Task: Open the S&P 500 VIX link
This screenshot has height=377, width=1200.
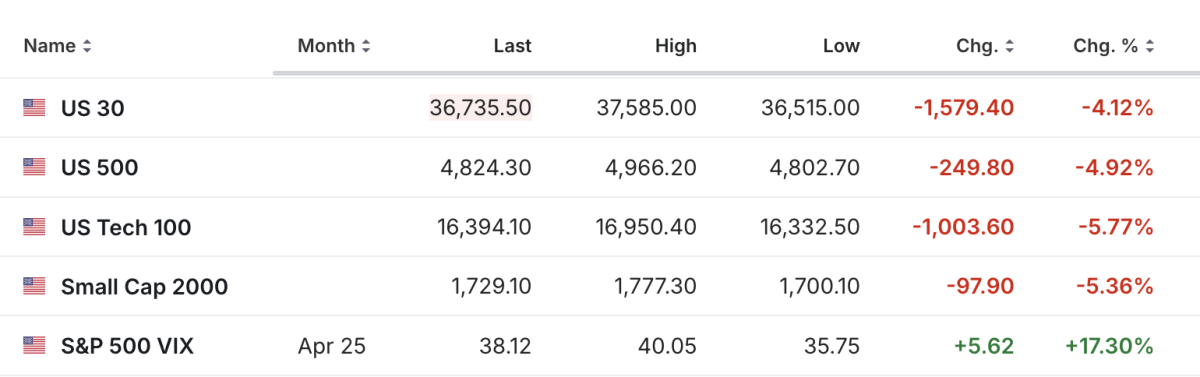Action: [127, 346]
